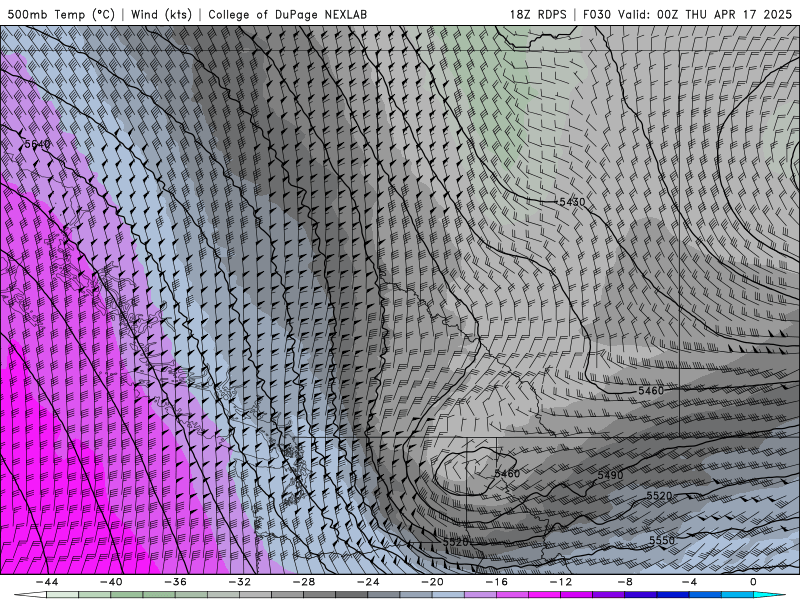Click the -12 color scale label
Image resolution: width=800 pixels, height=600 pixels.
click(561, 582)
